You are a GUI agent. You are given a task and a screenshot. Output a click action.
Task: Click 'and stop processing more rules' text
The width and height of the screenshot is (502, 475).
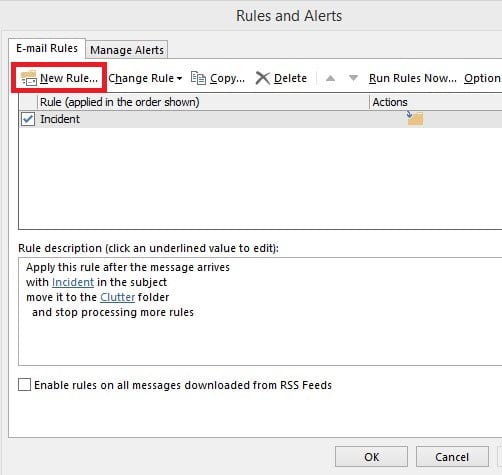click(x=113, y=312)
